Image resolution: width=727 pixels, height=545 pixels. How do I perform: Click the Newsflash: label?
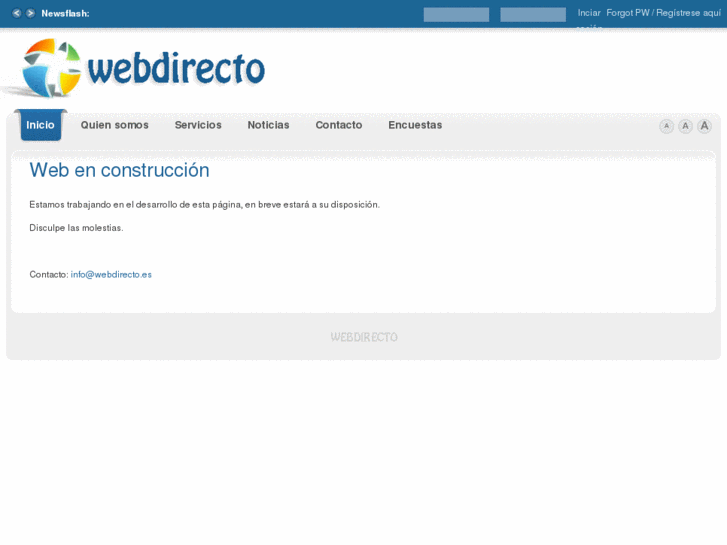[x=65, y=13]
